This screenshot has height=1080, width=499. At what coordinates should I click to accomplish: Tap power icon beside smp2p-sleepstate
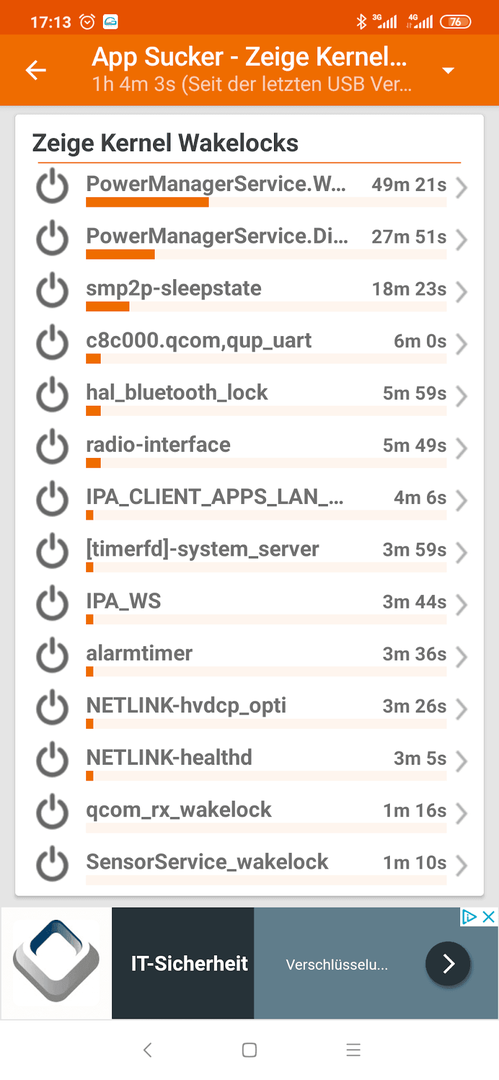52,291
